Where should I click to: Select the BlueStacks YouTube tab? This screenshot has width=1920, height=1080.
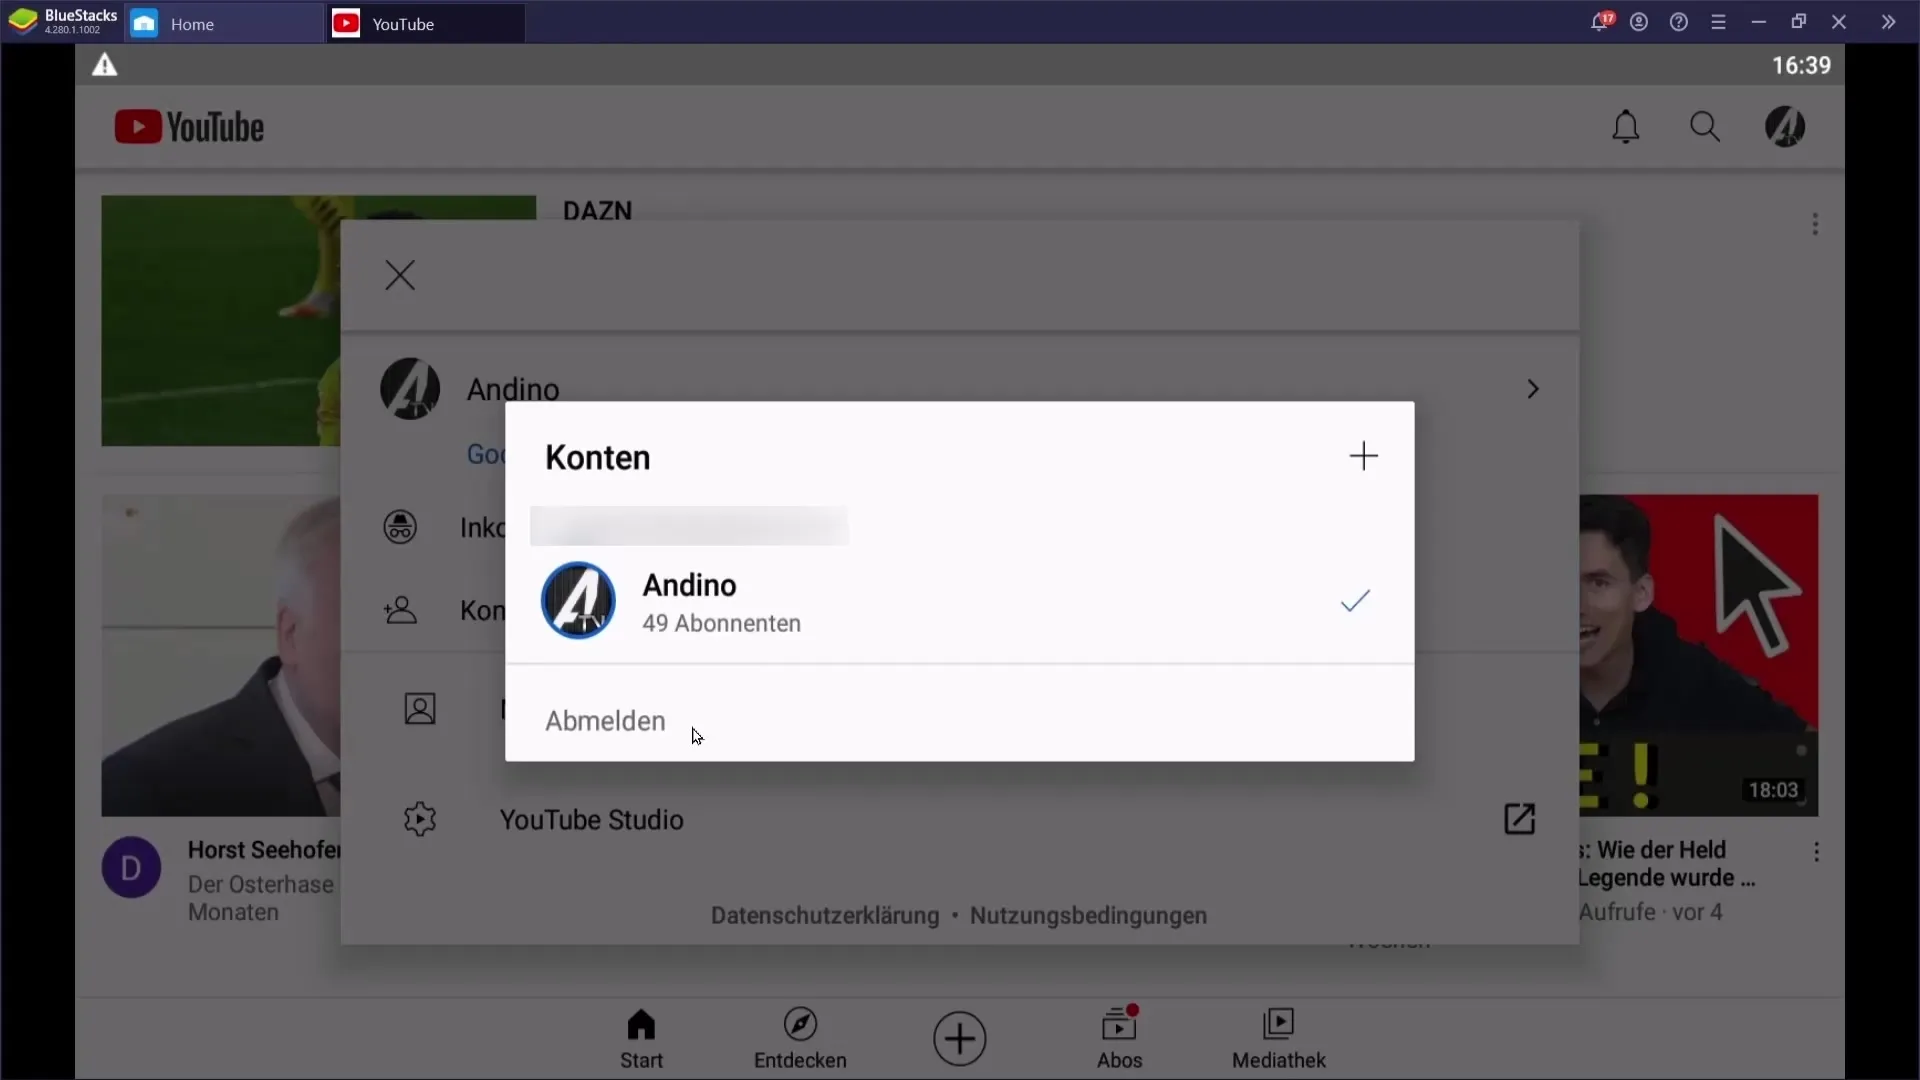426,23
